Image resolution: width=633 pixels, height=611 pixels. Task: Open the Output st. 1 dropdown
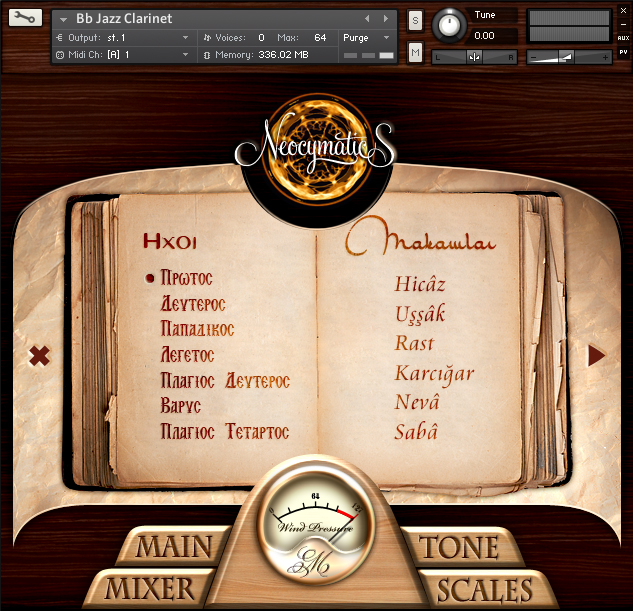point(185,38)
